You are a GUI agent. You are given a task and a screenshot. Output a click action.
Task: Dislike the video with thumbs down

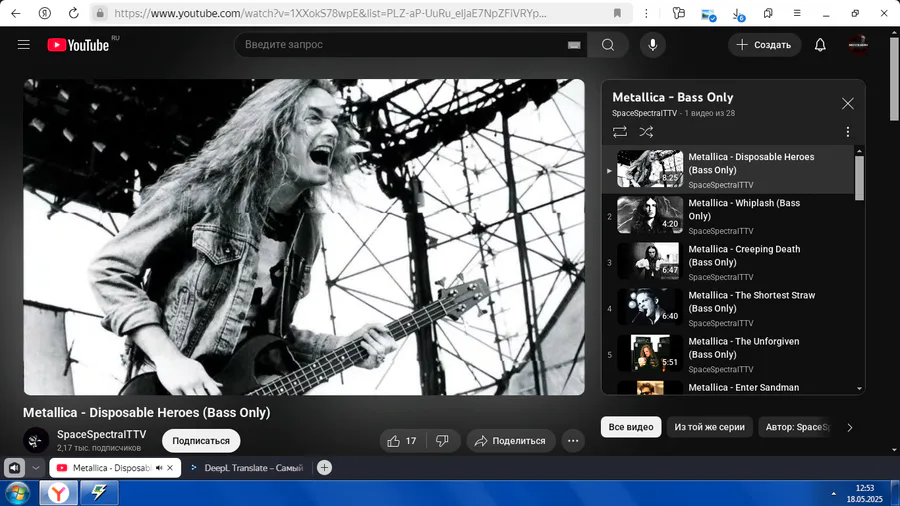pos(443,441)
